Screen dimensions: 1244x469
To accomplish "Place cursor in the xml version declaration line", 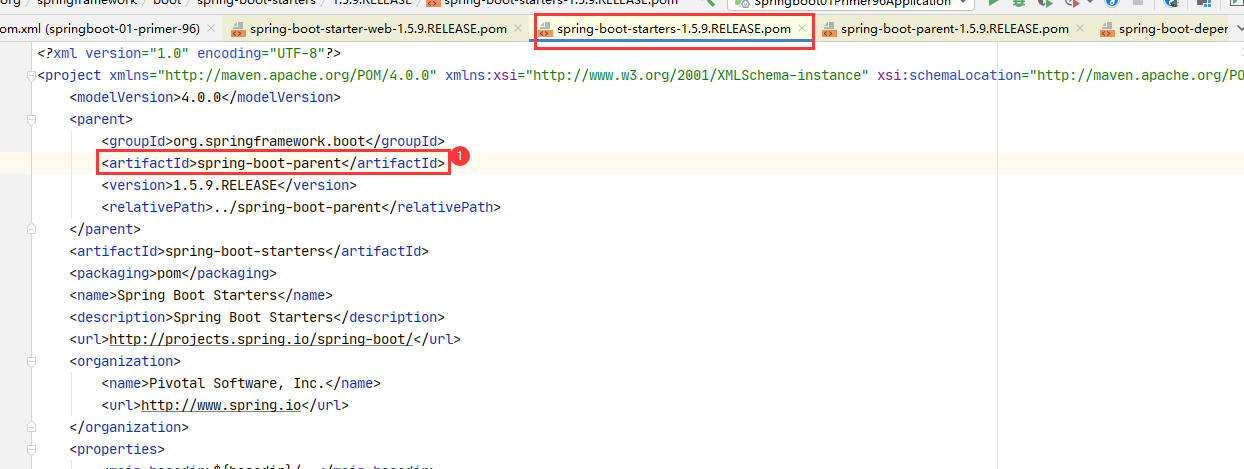I will (x=189, y=53).
